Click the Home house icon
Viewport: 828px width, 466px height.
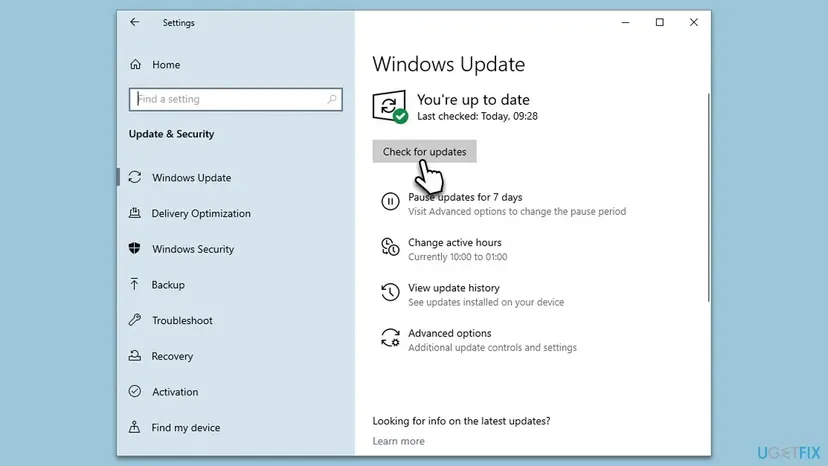point(136,64)
